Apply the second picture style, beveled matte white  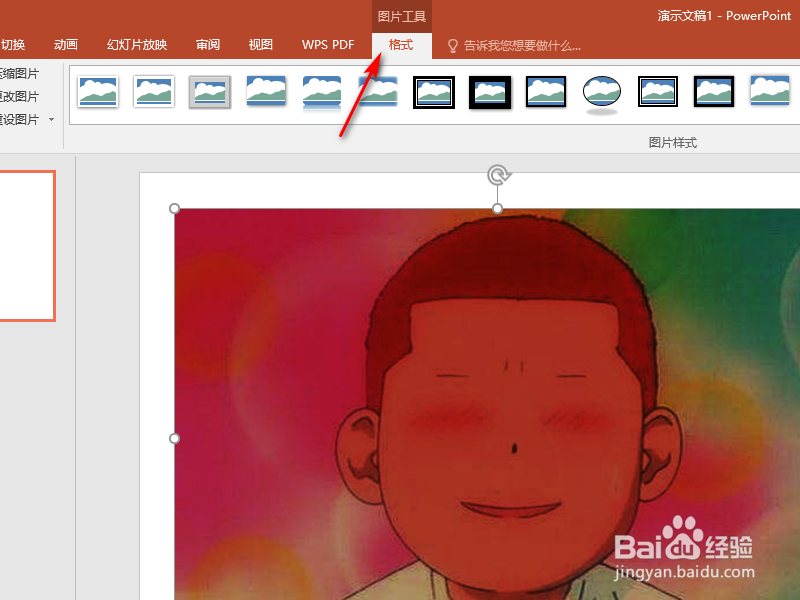(154, 92)
